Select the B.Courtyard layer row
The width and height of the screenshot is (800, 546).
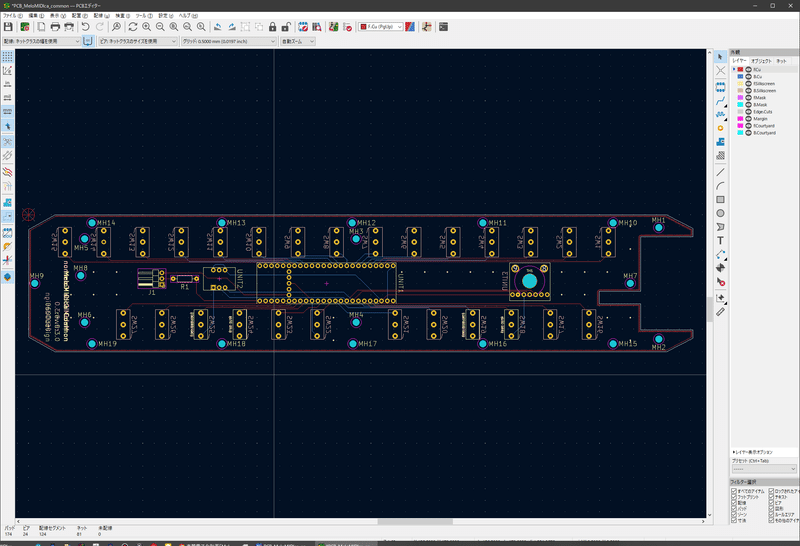(764, 133)
